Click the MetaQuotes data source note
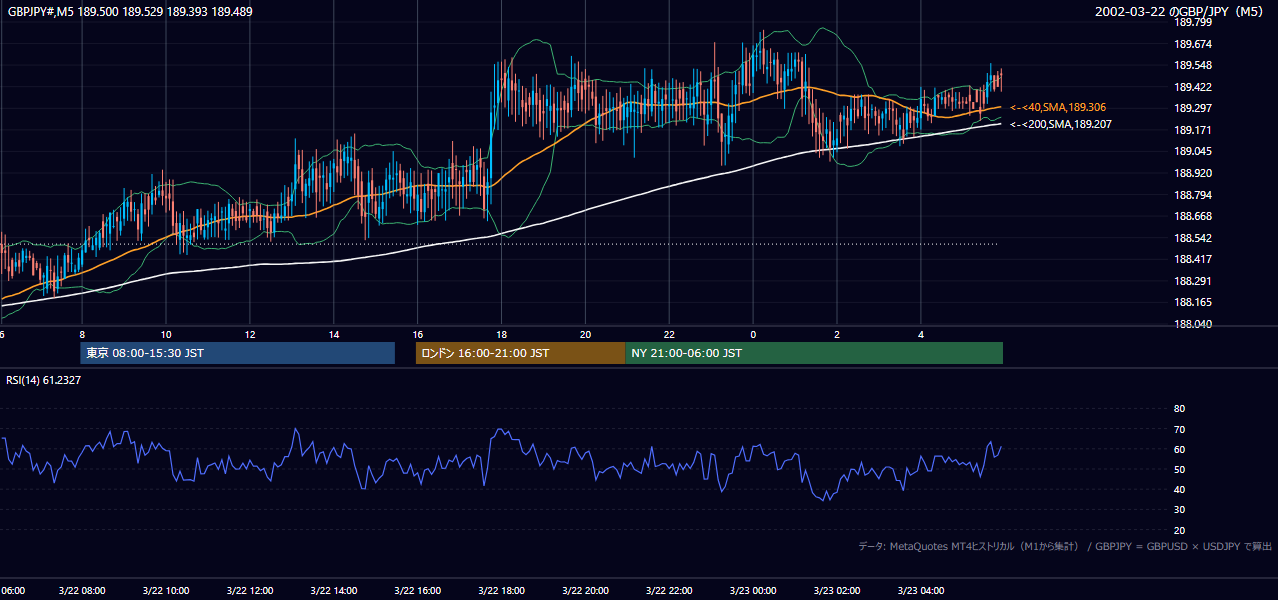The image size is (1278, 600). (x=1065, y=546)
